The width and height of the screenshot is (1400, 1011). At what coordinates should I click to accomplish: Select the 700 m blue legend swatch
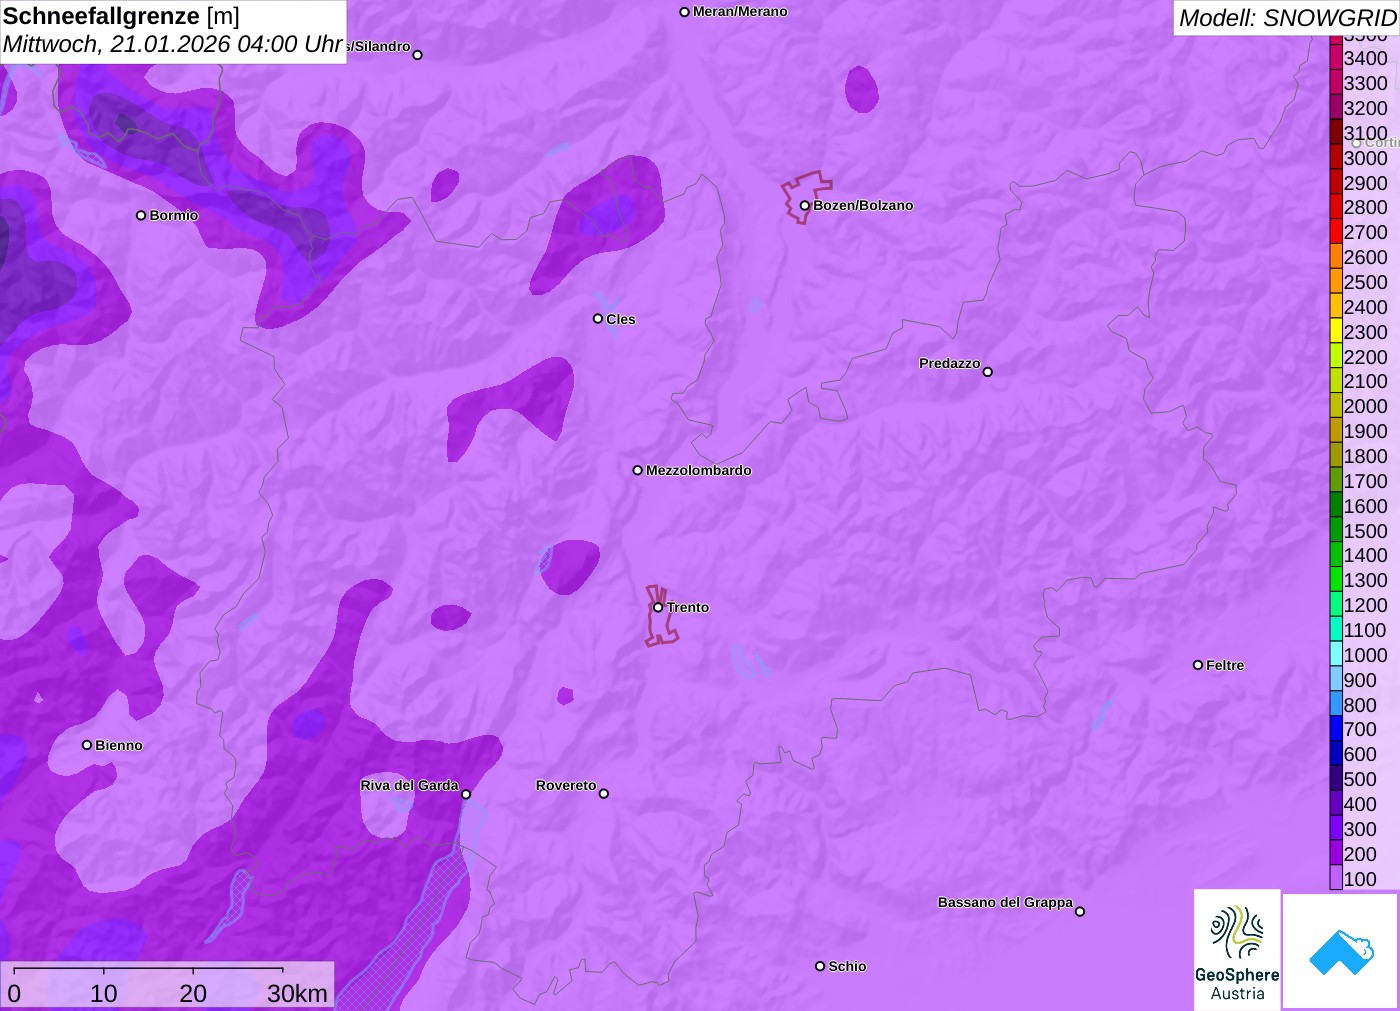click(1336, 729)
